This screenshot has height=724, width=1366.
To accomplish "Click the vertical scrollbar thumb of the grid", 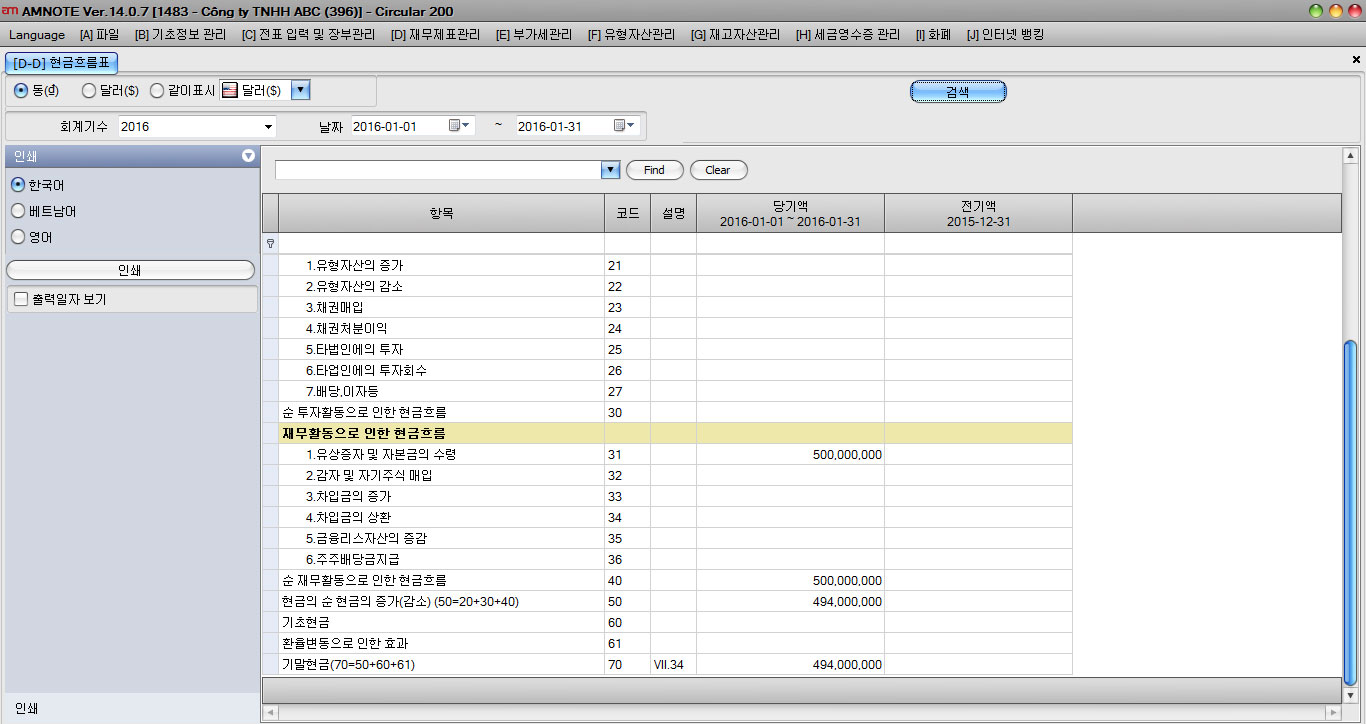I will click(1350, 510).
